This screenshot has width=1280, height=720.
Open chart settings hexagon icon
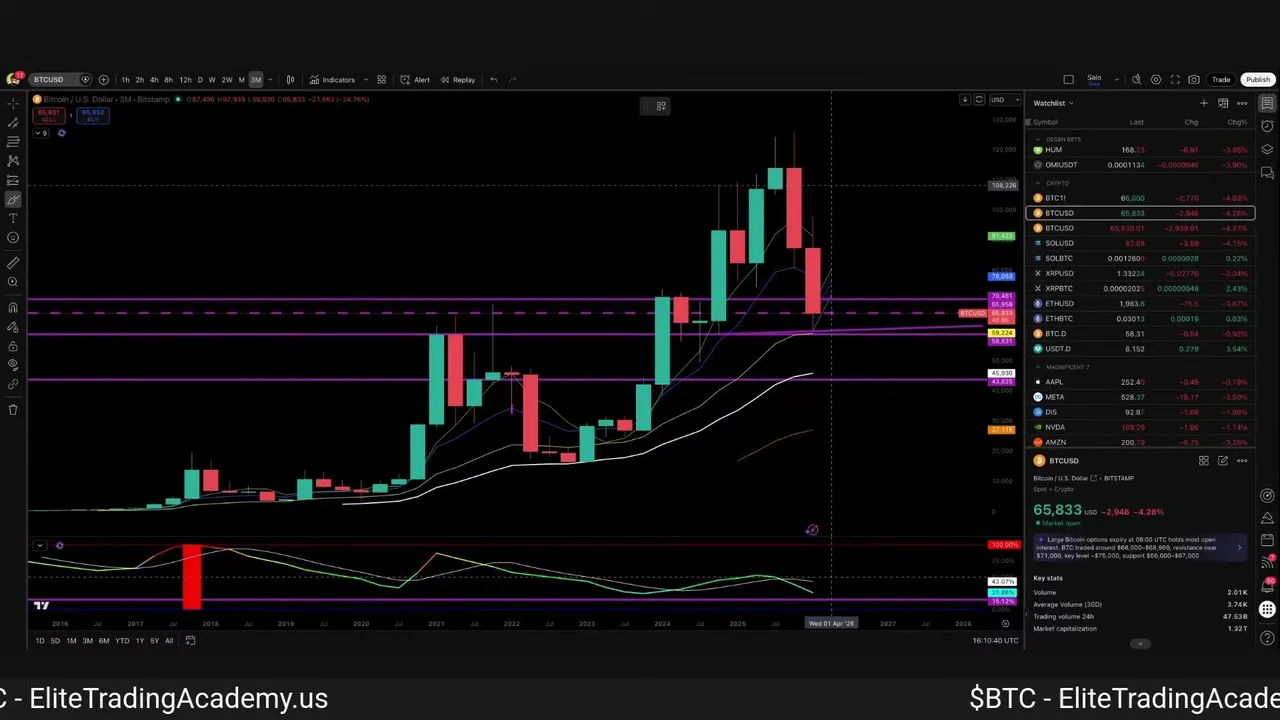click(1156, 80)
